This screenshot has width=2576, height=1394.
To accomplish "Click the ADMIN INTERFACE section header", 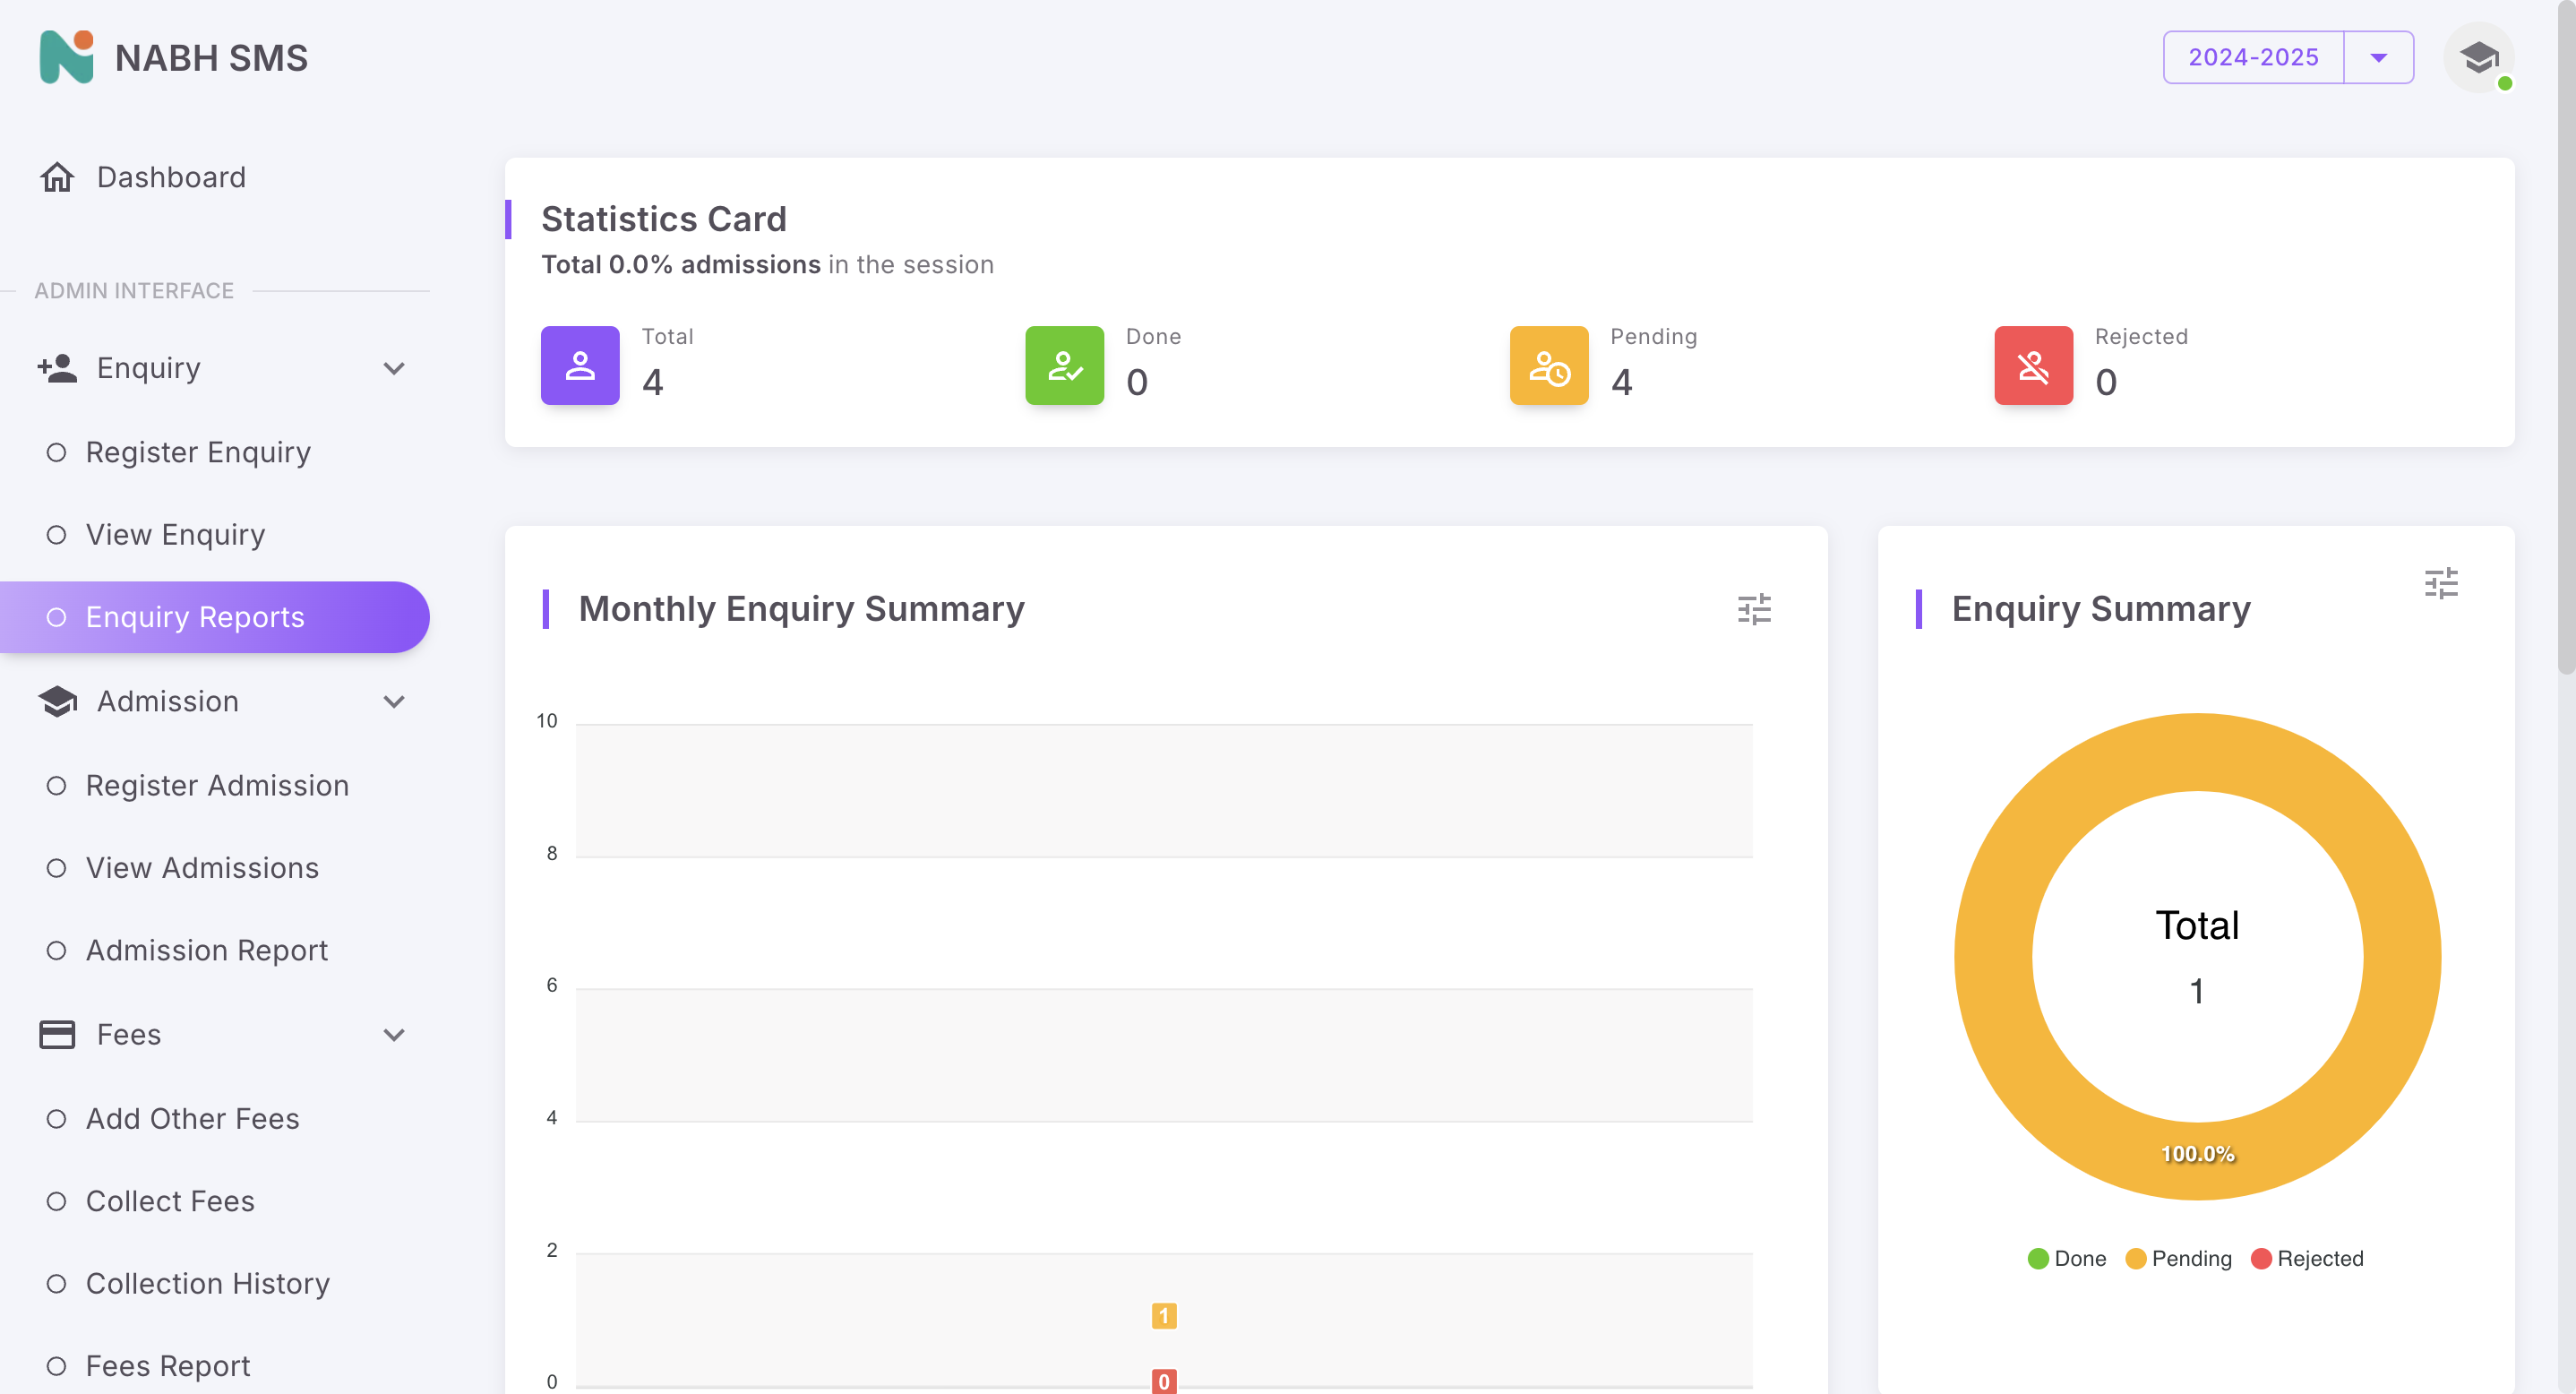I will [x=134, y=291].
